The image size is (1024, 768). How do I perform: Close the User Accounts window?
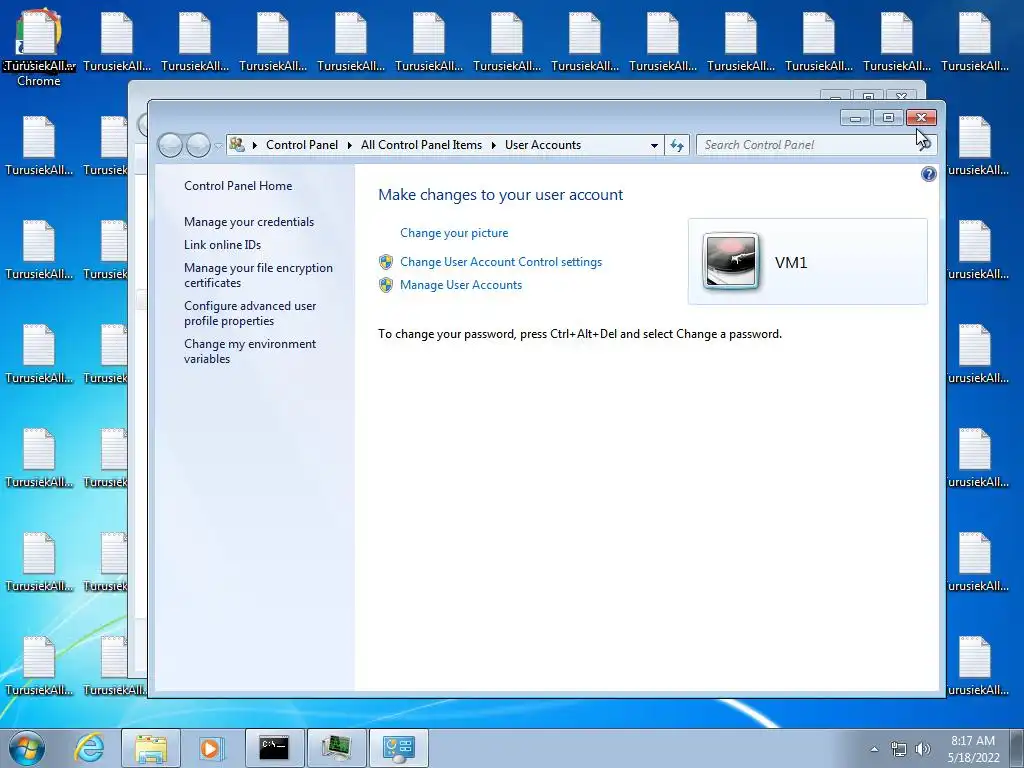coord(921,118)
